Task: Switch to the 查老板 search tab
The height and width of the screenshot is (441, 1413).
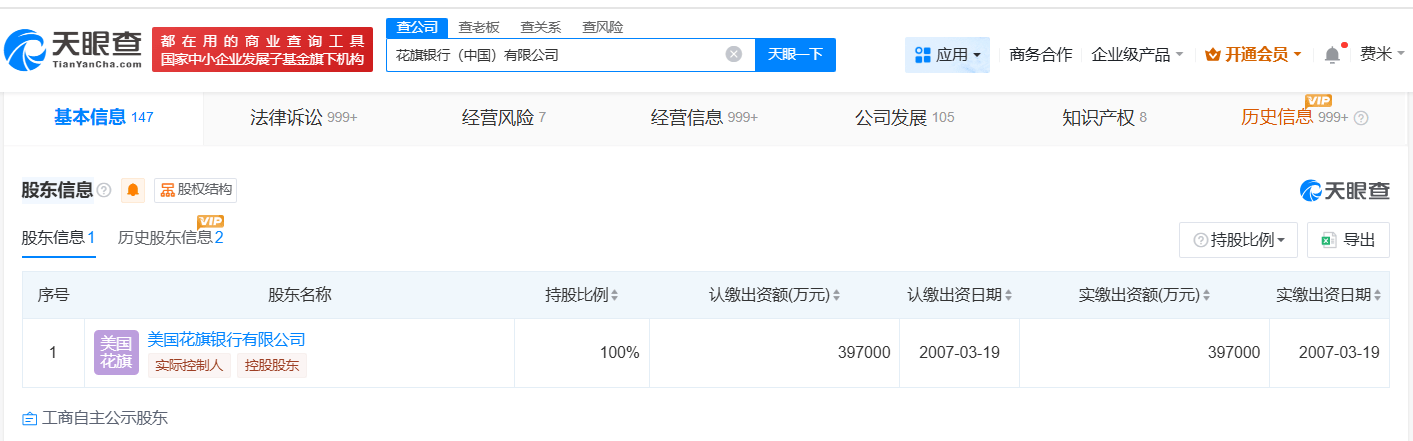Action: tap(478, 27)
